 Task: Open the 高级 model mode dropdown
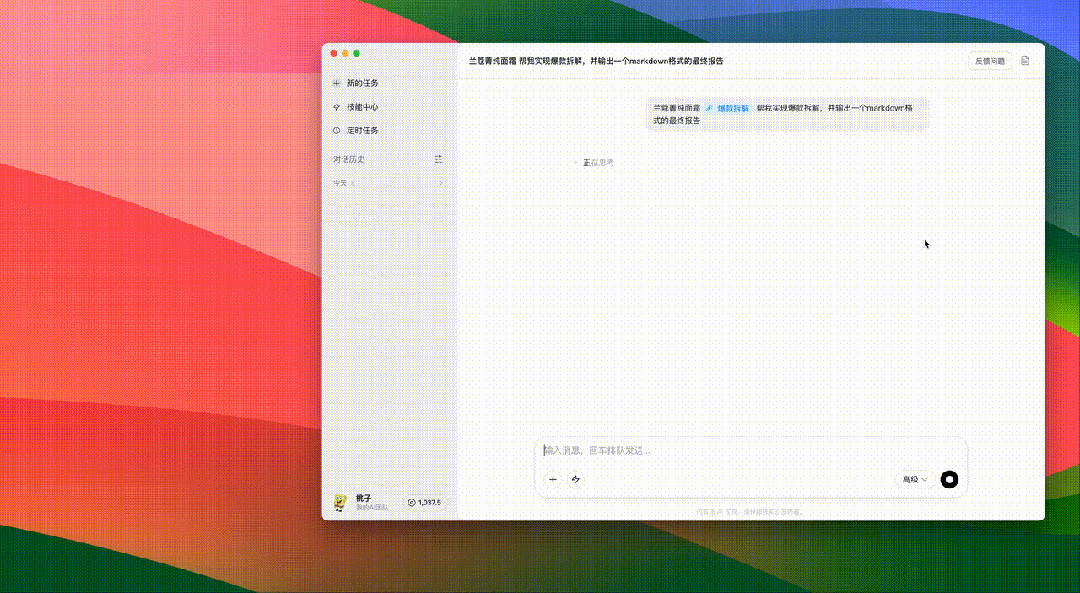point(914,479)
